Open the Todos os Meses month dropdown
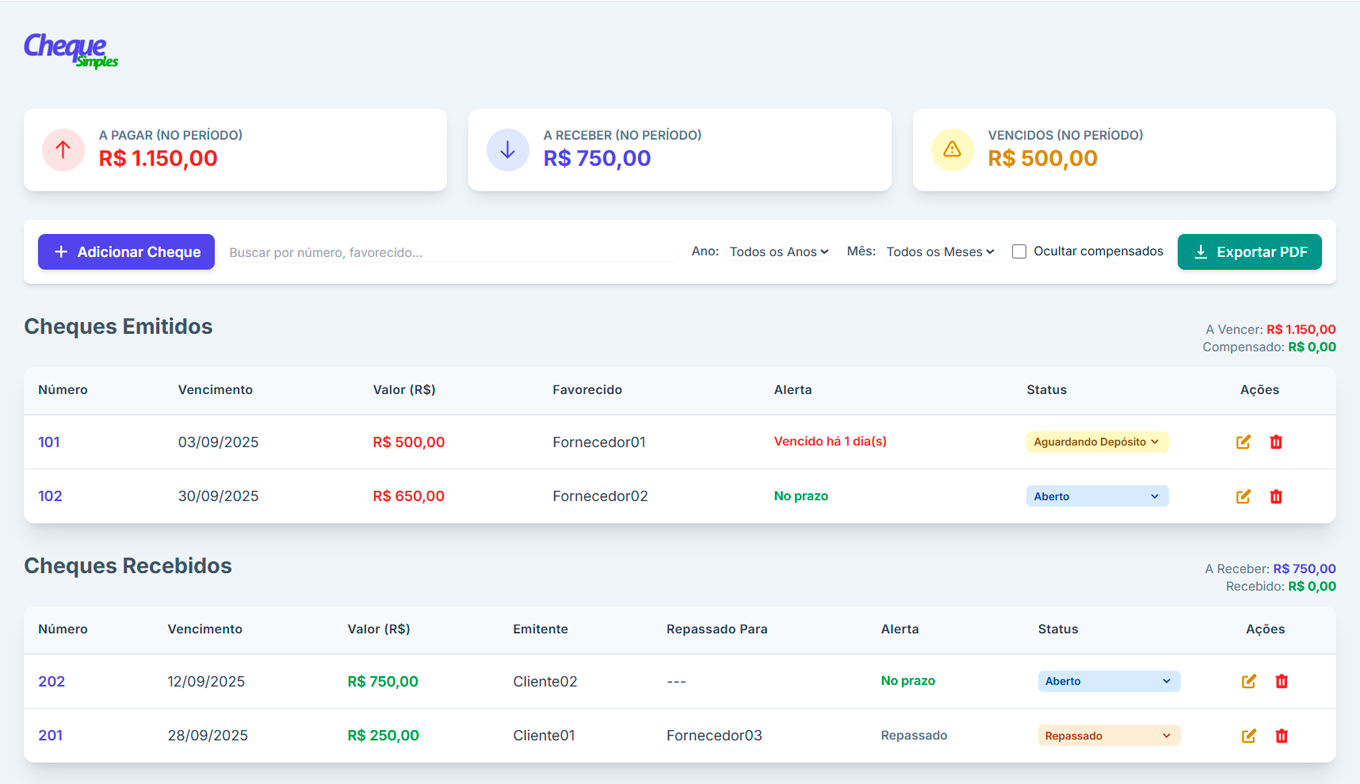Screen dimensions: 1360x784 940,252
